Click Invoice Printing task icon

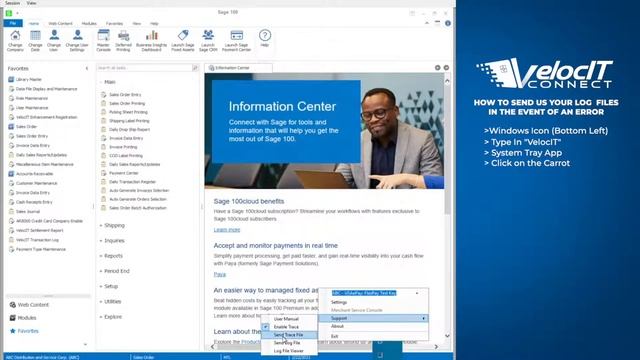(x=103, y=147)
